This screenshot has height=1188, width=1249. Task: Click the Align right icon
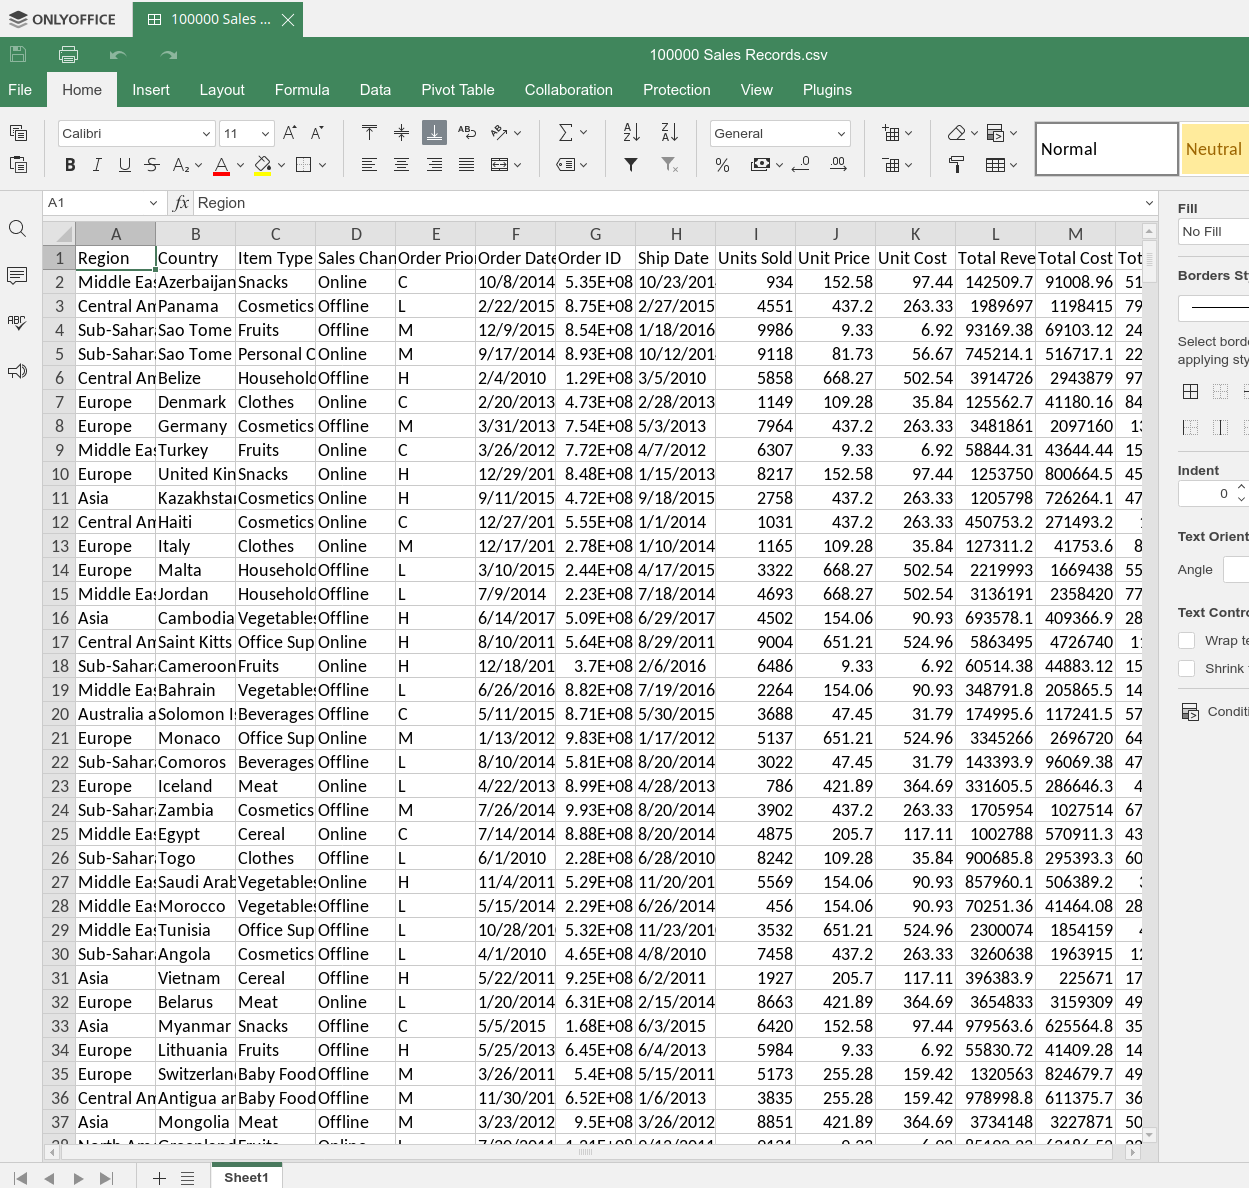434,165
